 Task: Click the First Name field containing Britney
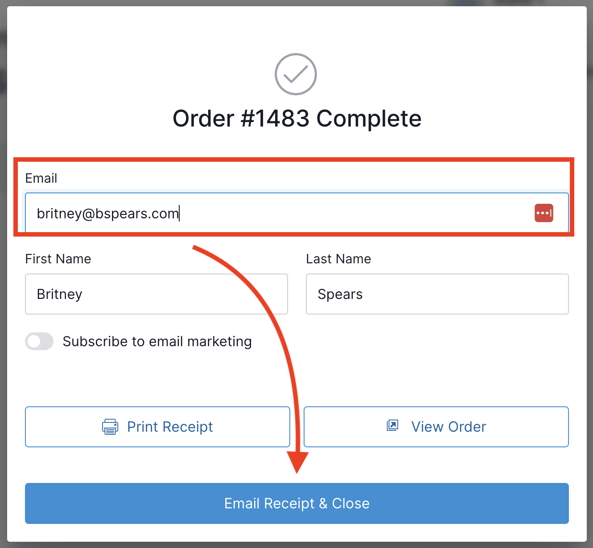coord(157,294)
